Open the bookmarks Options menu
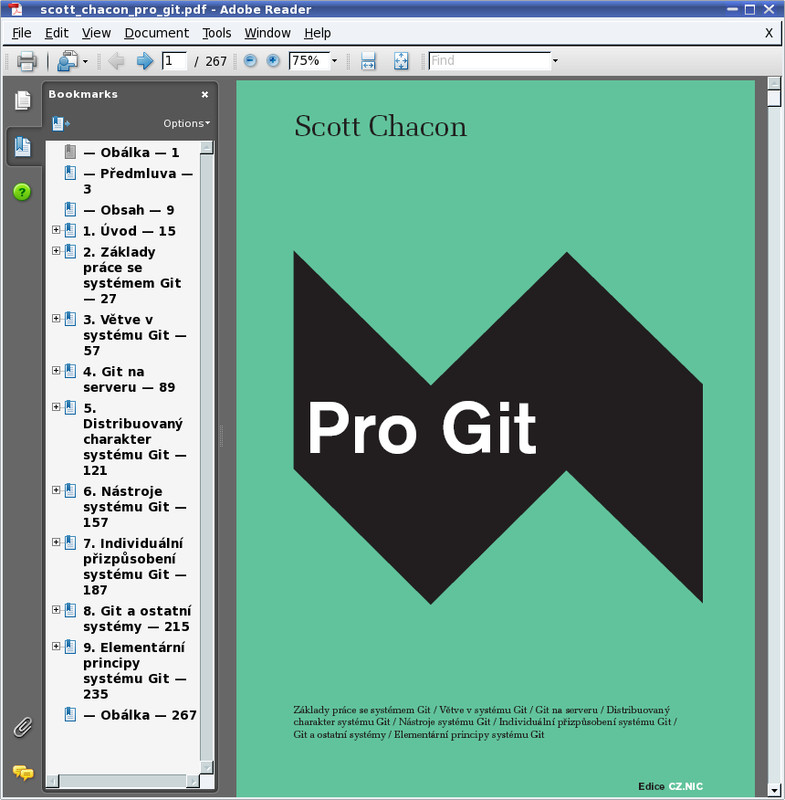Image resolution: width=785 pixels, height=800 pixels. (186, 123)
